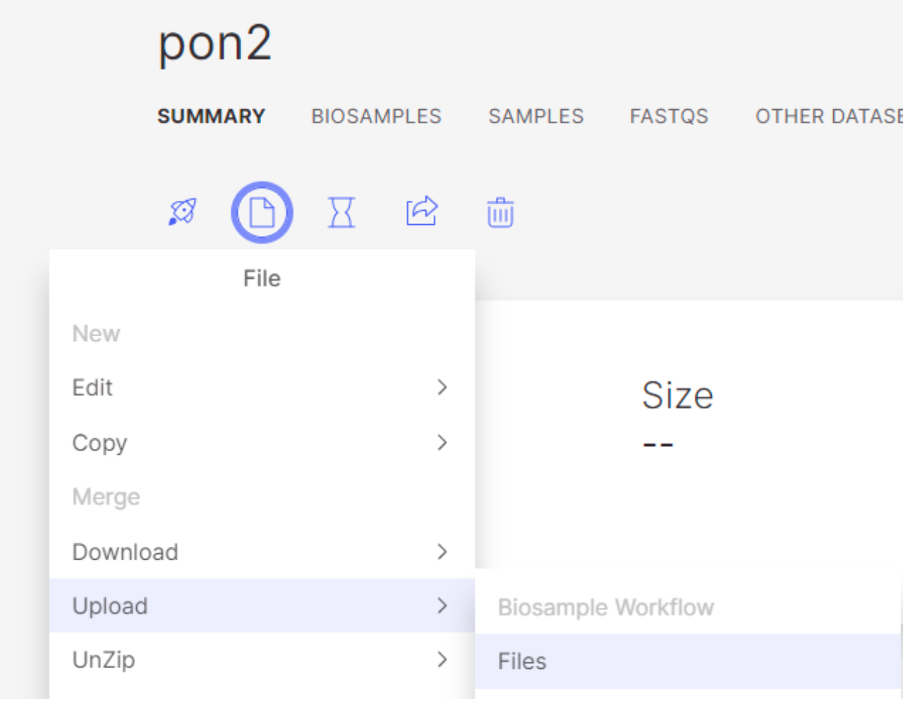Open the Download menu entry
The height and width of the screenshot is (702, 904).
262,552
